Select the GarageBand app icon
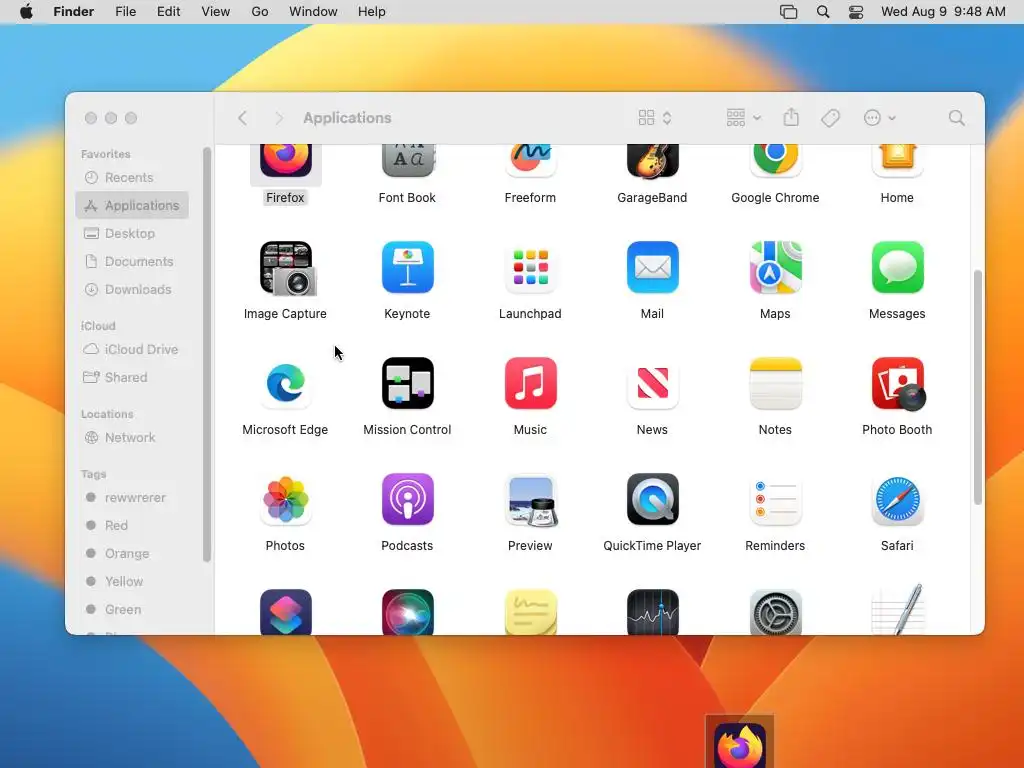Viewport: 1024px width, 768px height. click(x=652, y=161)
